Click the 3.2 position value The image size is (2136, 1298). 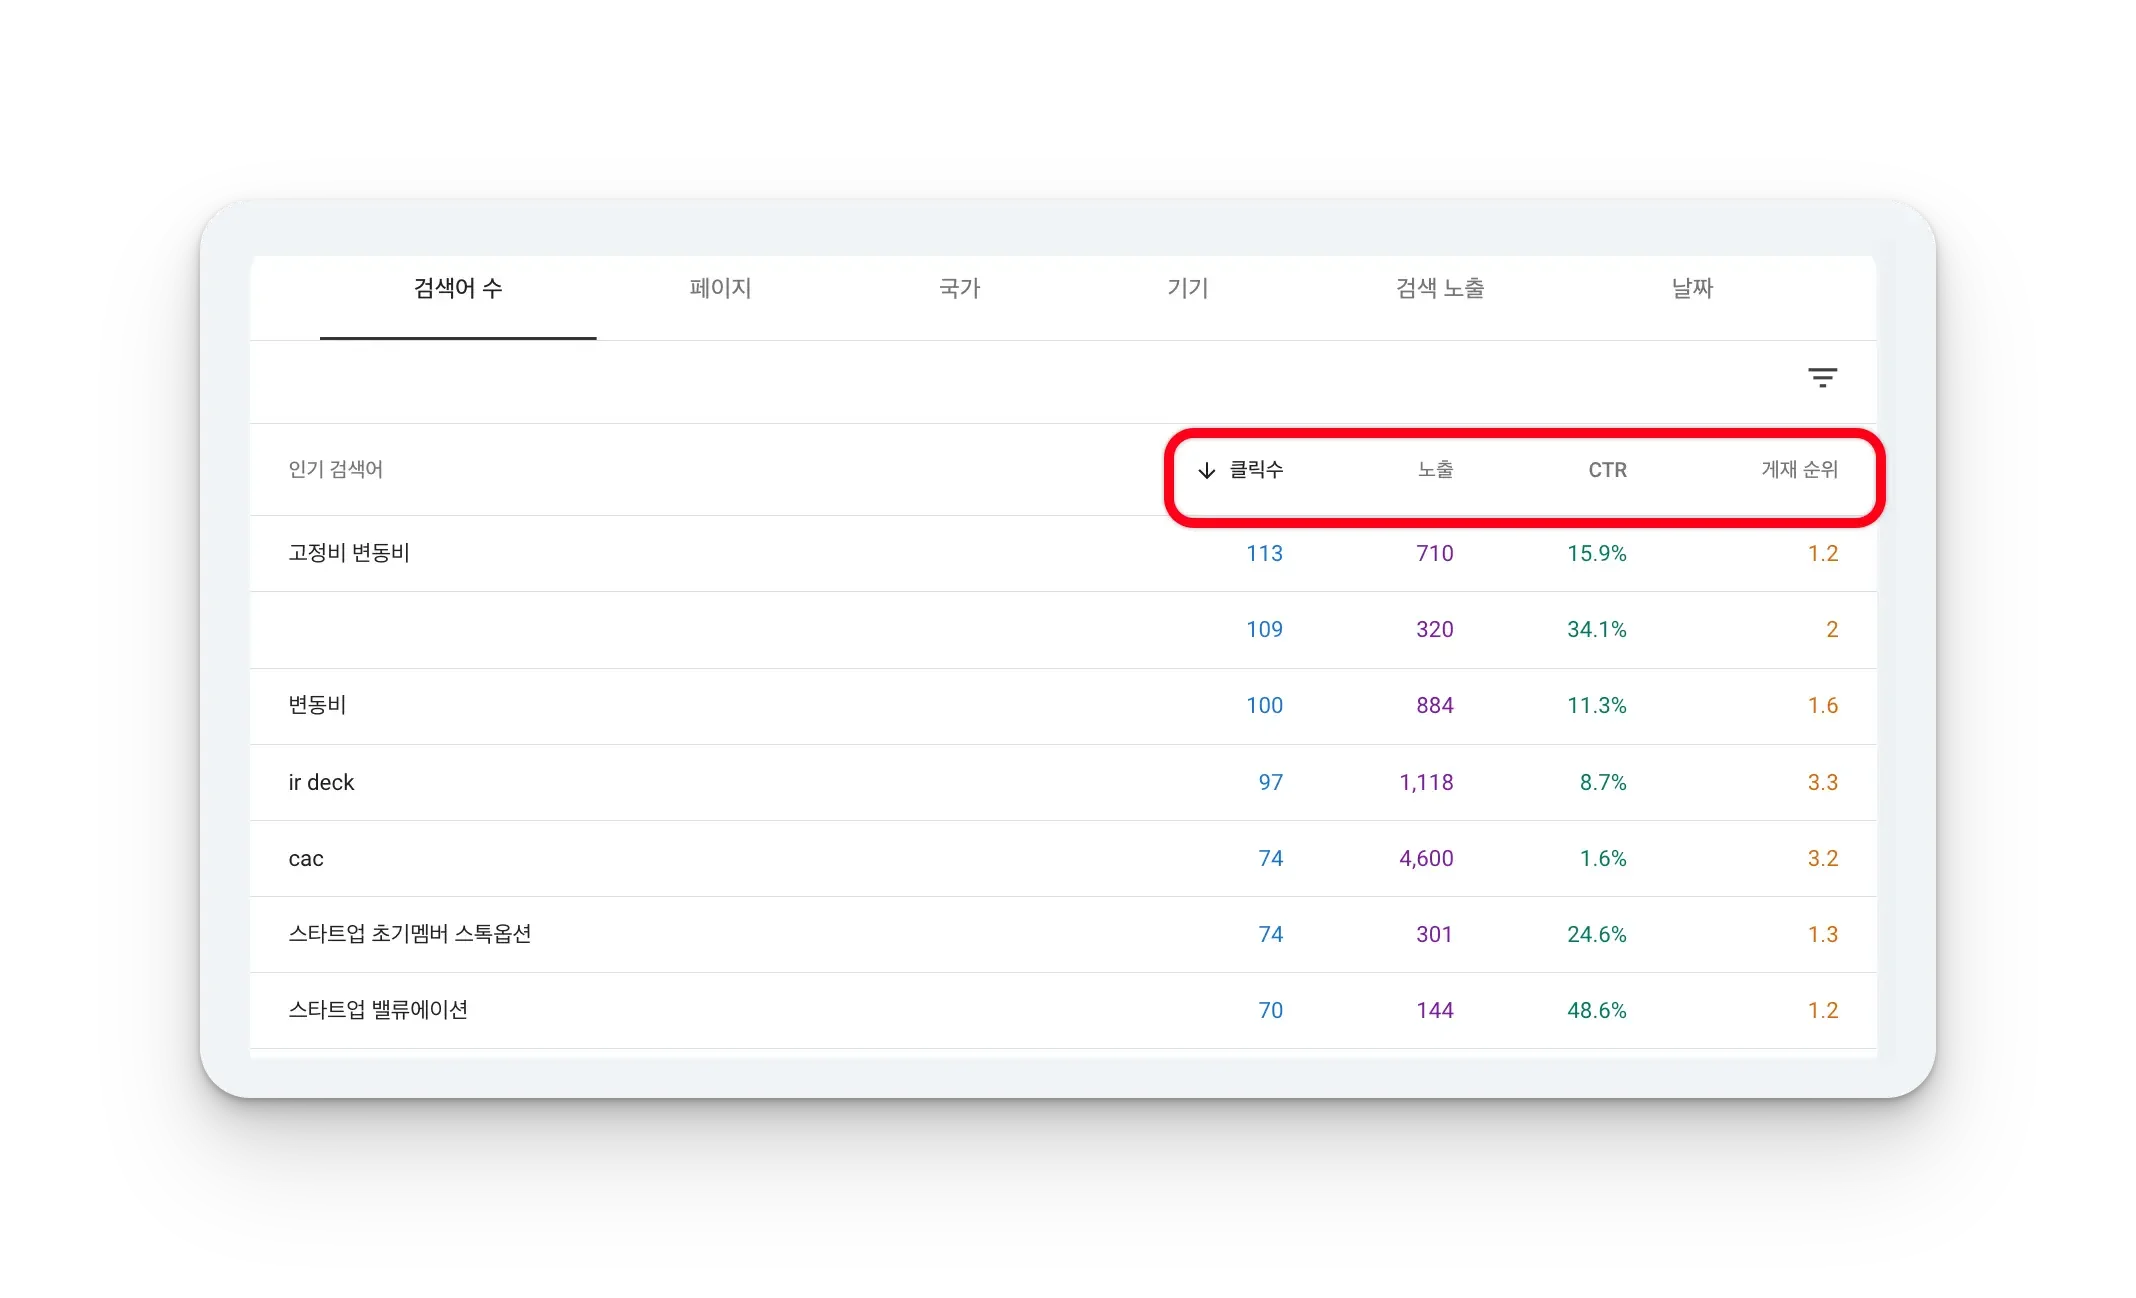[1822, 858]
